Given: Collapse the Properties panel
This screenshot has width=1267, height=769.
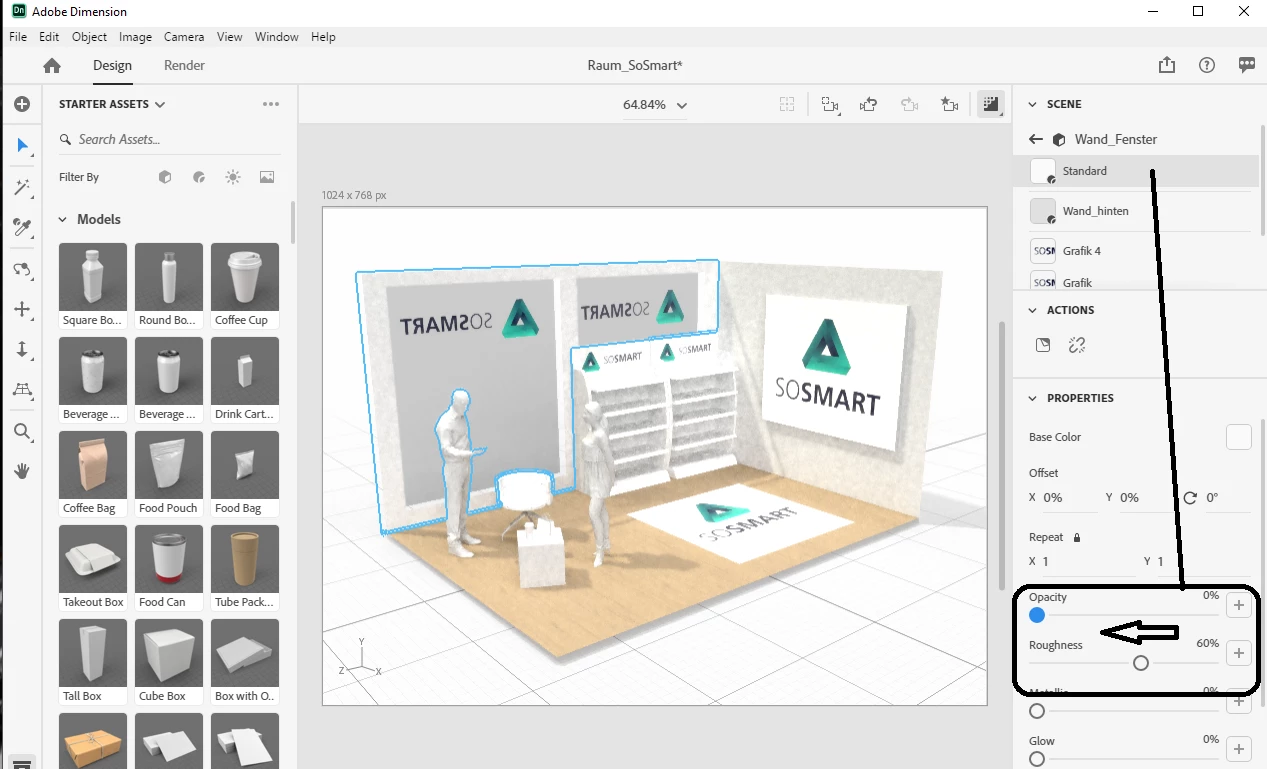Looking at the screenshot, I should 1033,398.
